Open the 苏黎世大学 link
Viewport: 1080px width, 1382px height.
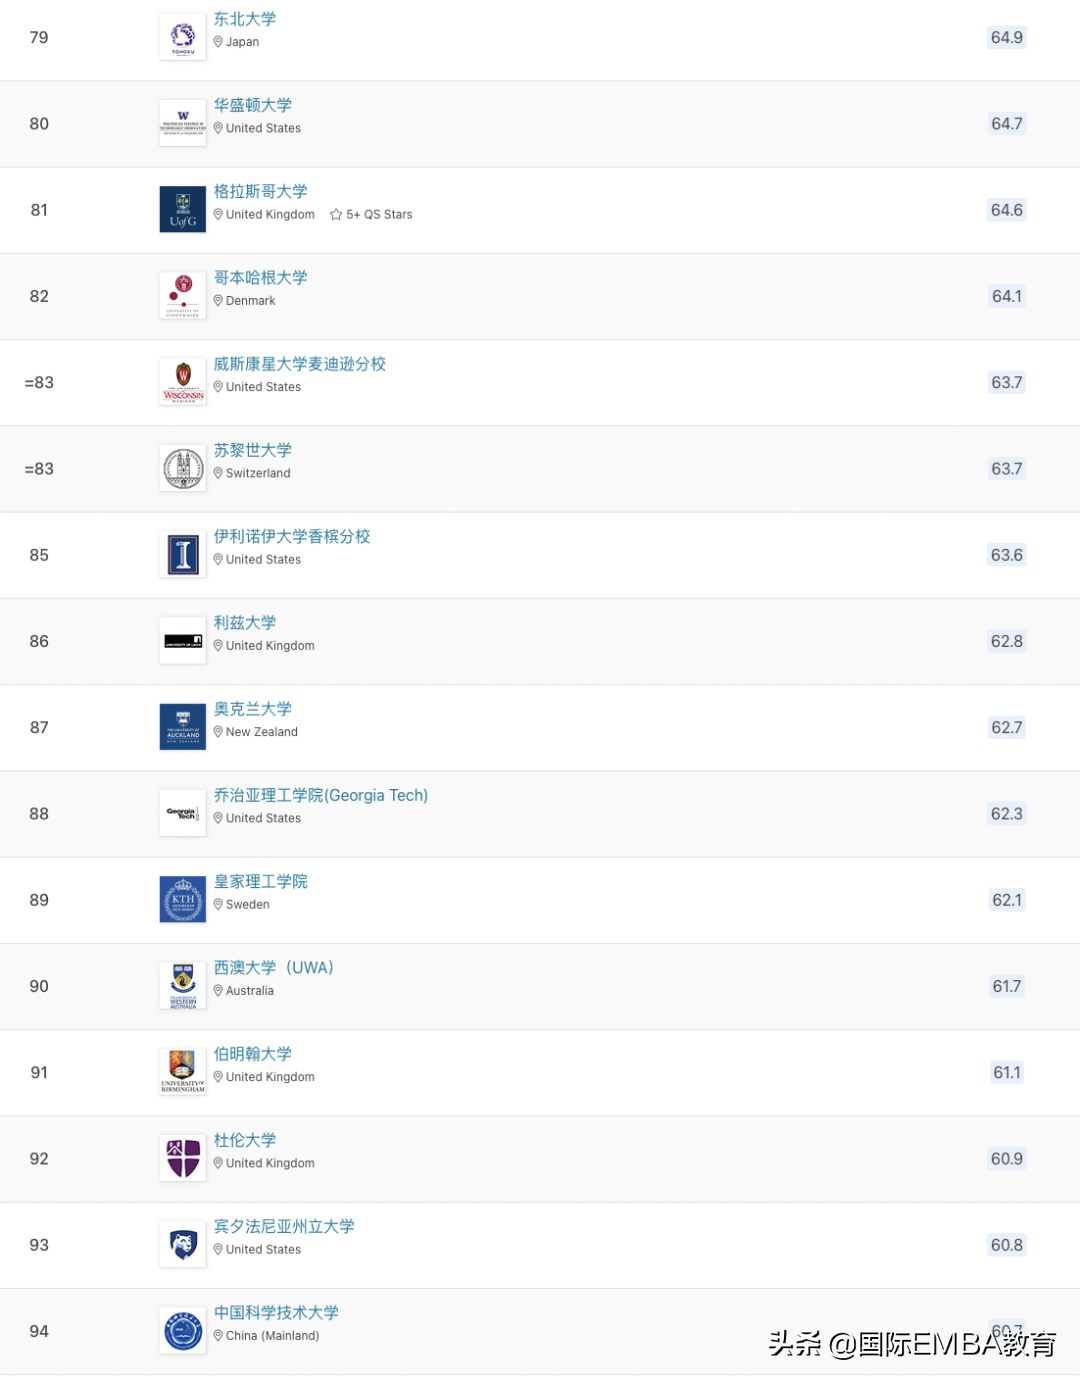(253, 450)
